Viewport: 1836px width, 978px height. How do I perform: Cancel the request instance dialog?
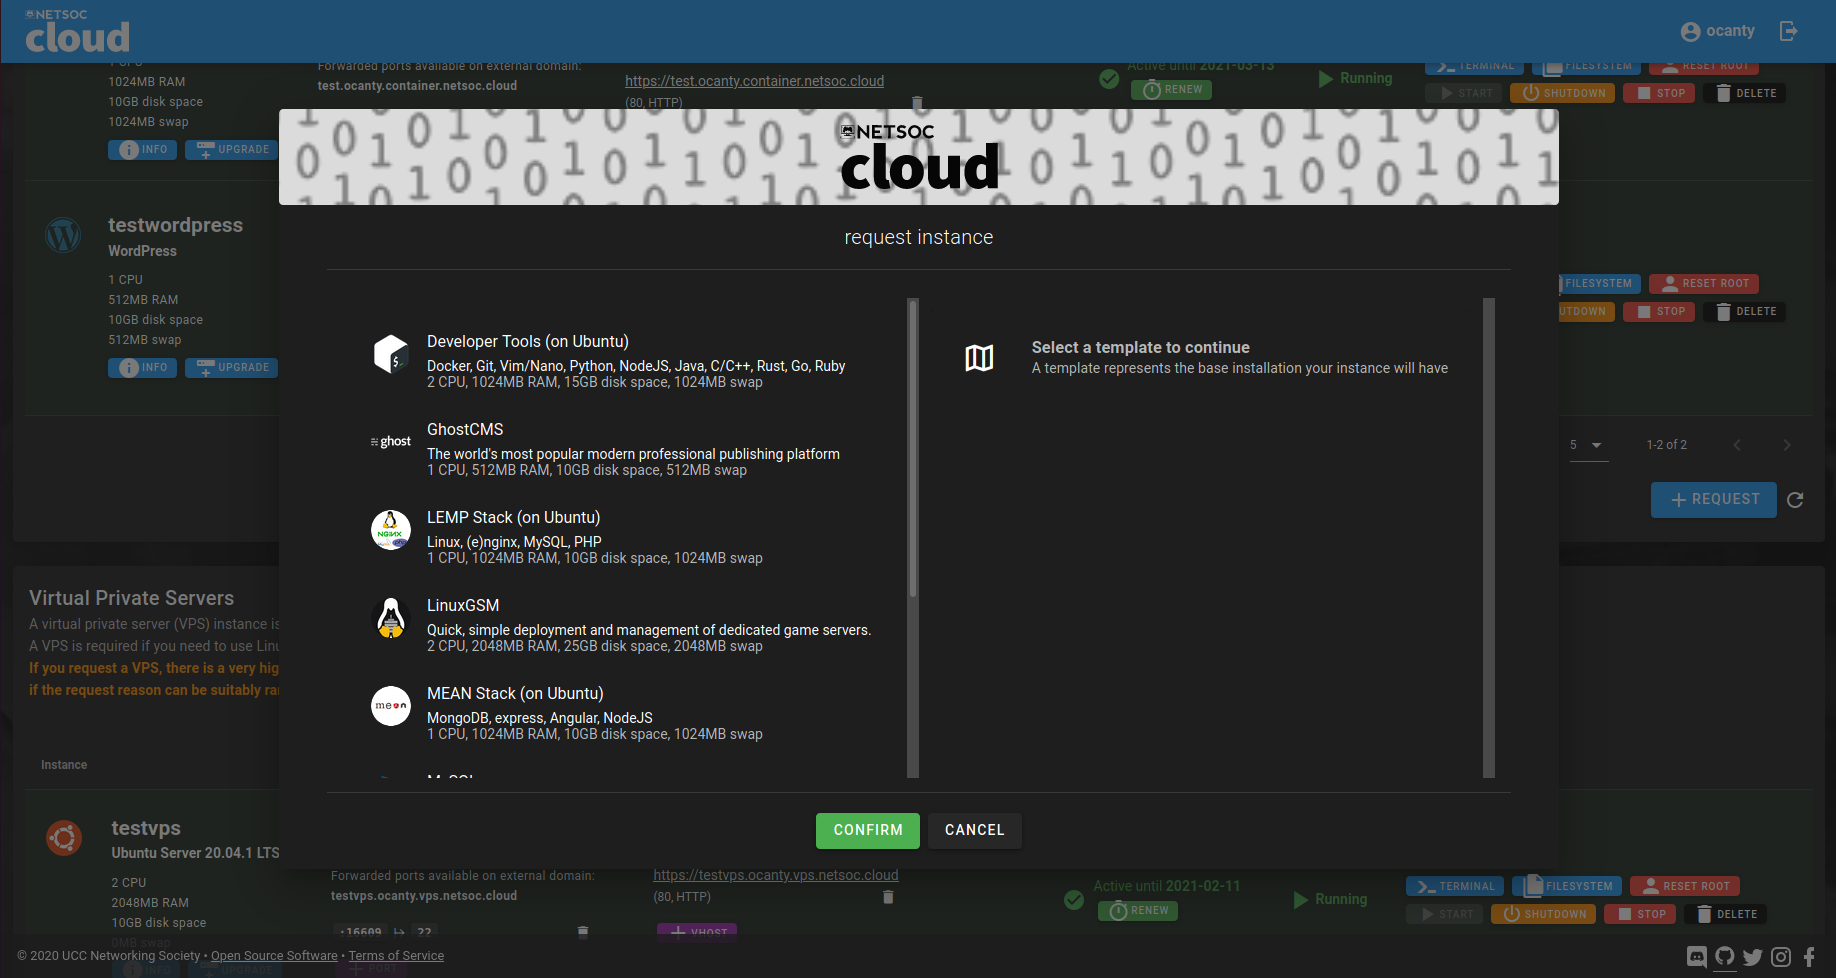pos(975,830)
